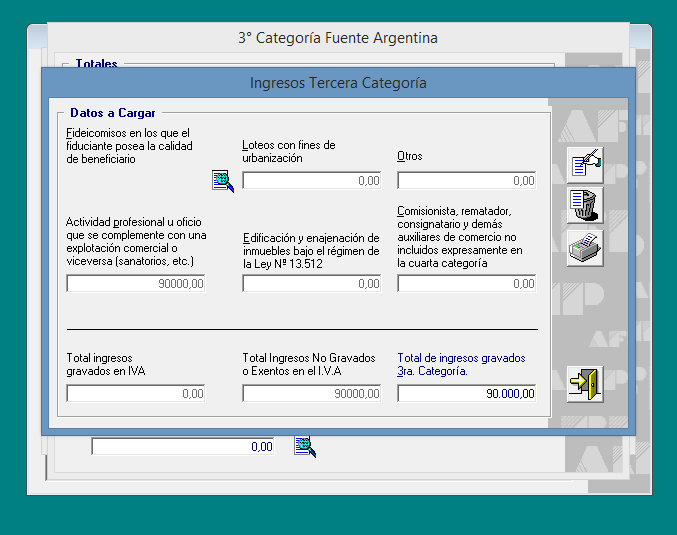Print using the printer icon

tap(584, 247)
